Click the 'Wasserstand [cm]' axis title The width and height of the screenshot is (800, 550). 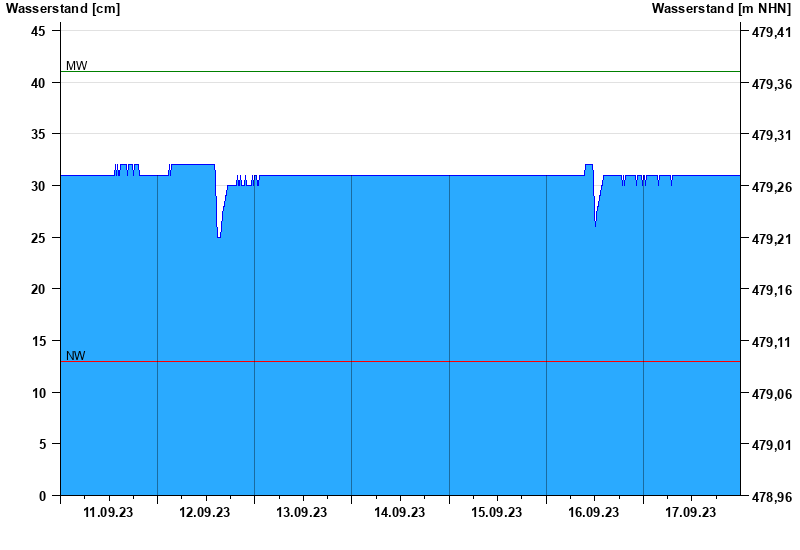coord(63,8)
